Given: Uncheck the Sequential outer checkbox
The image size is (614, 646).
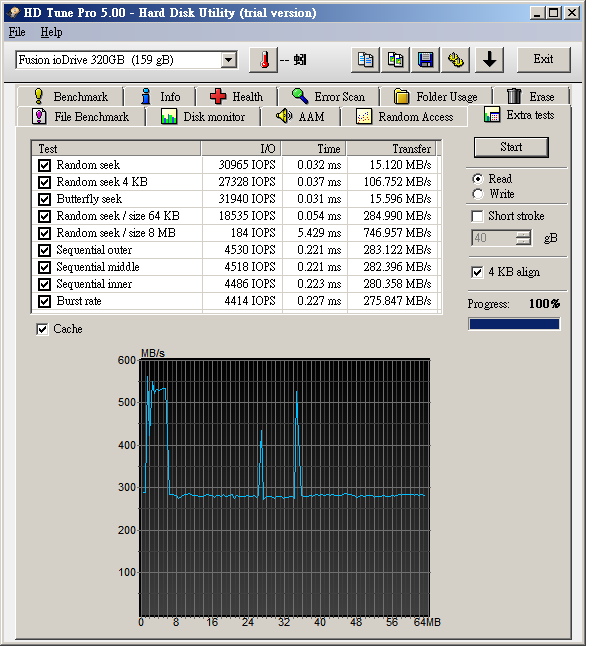Looking at the screenshot, I should pos(44,250).
